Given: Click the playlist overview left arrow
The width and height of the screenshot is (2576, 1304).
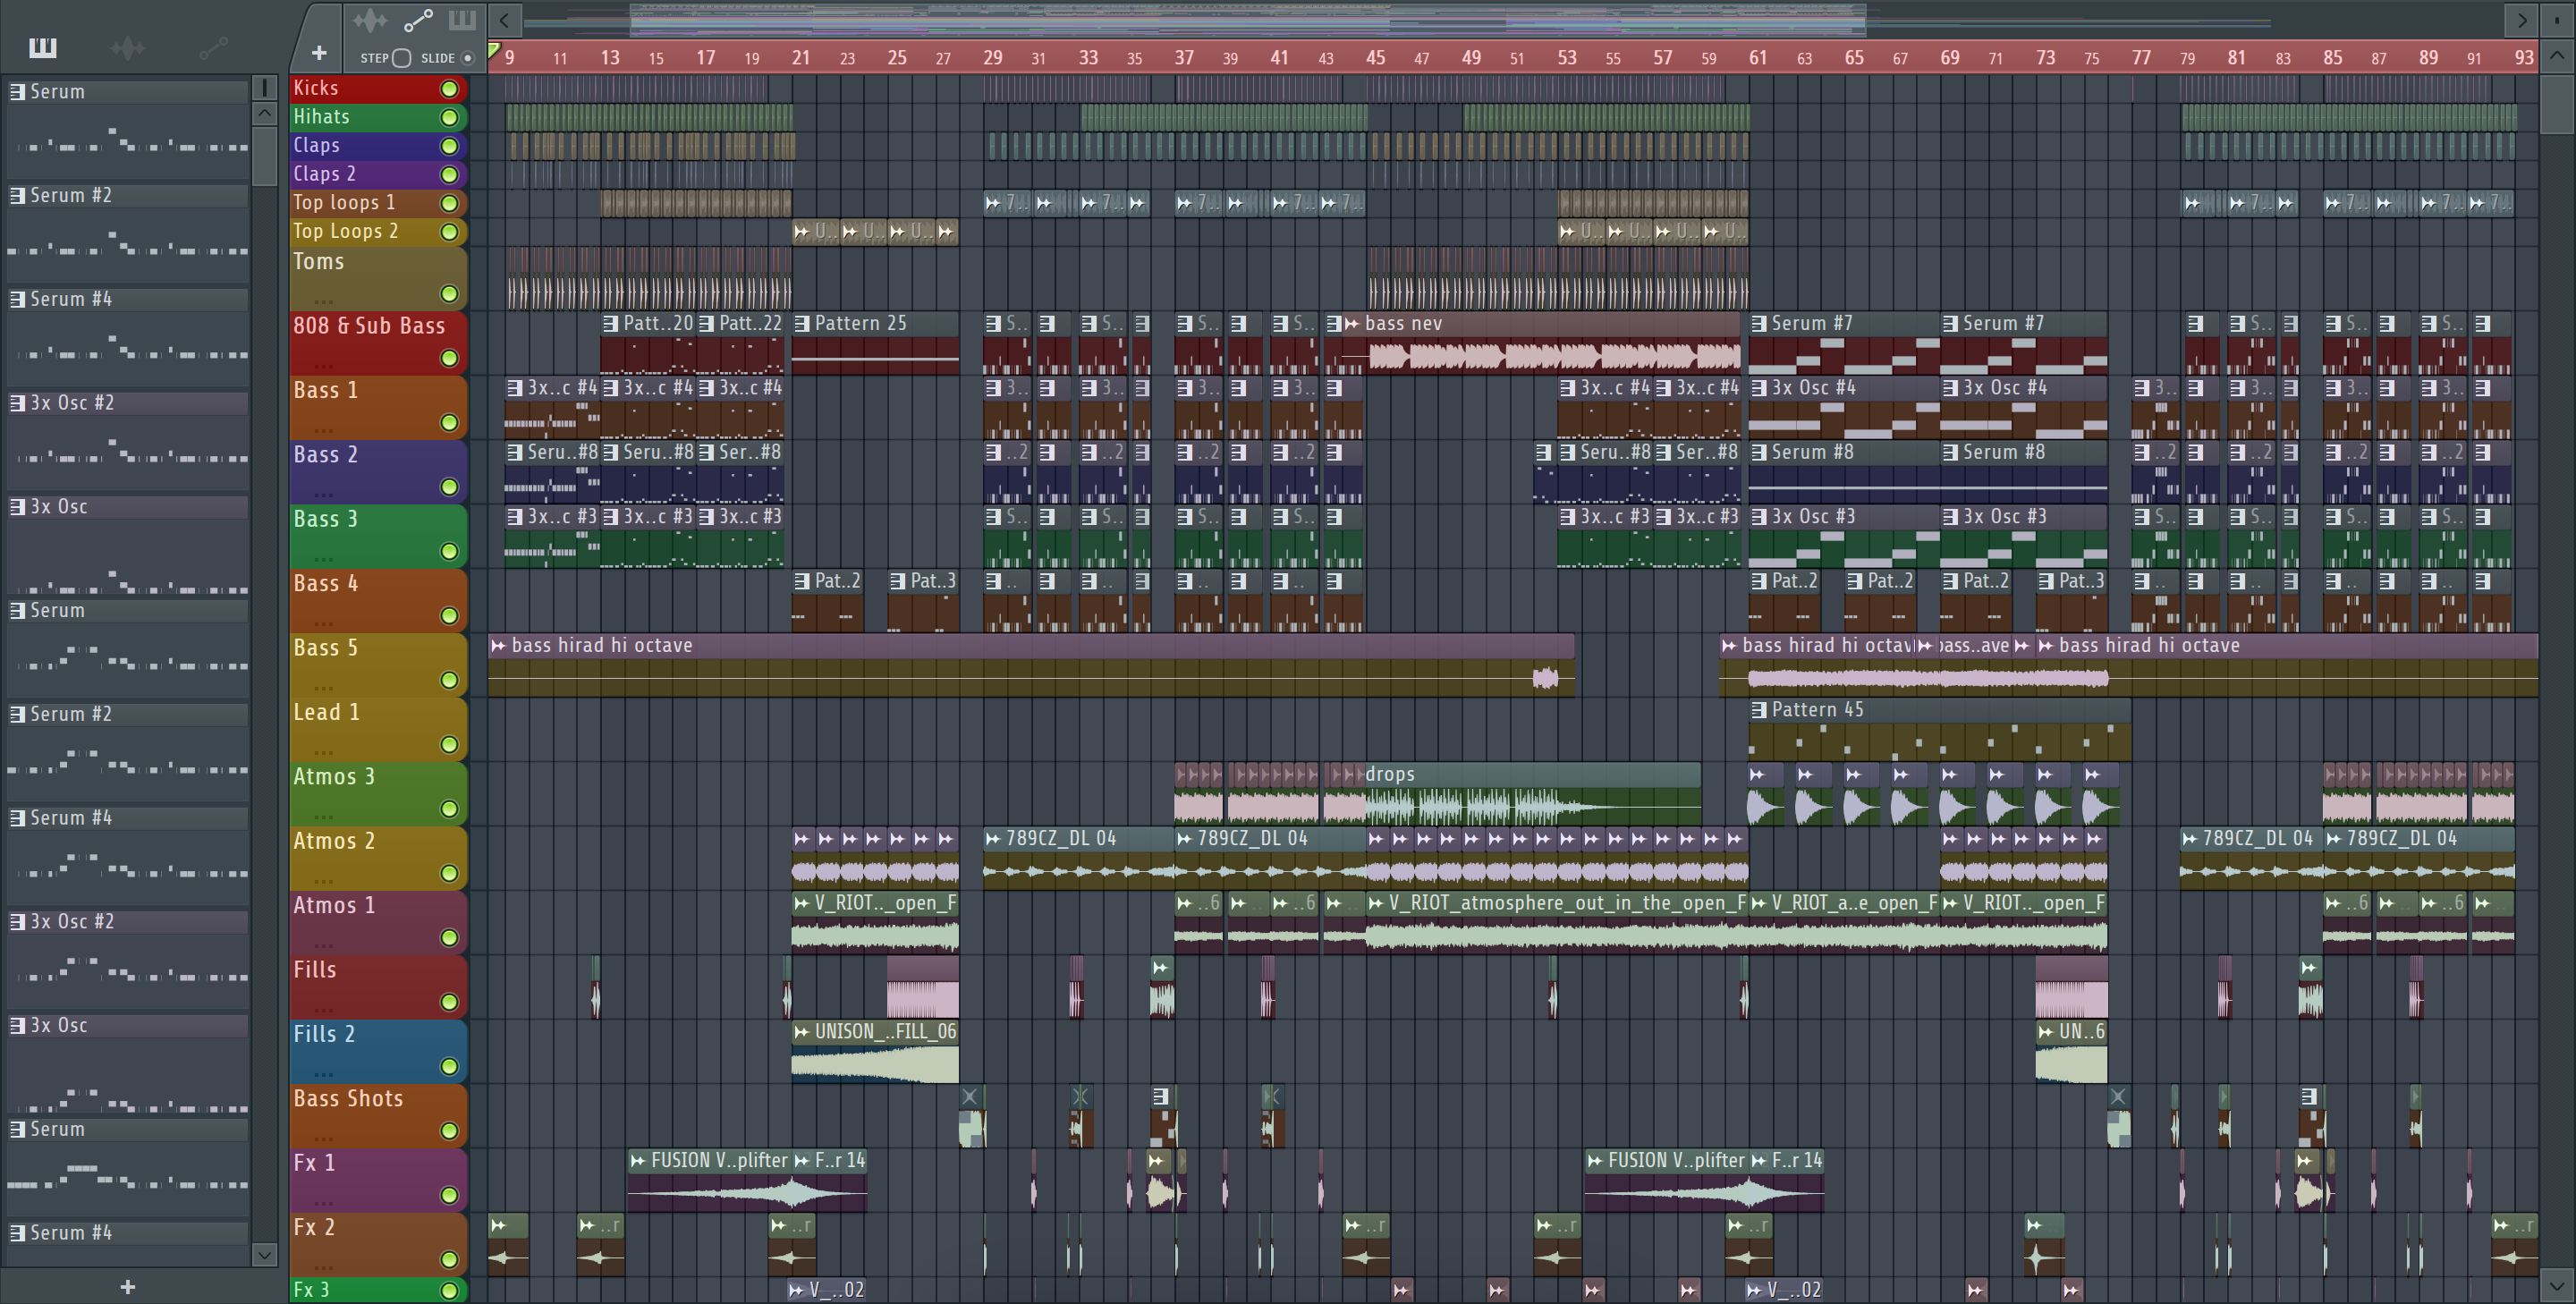Looking at the screenshot, I should (x=505, y=20).
